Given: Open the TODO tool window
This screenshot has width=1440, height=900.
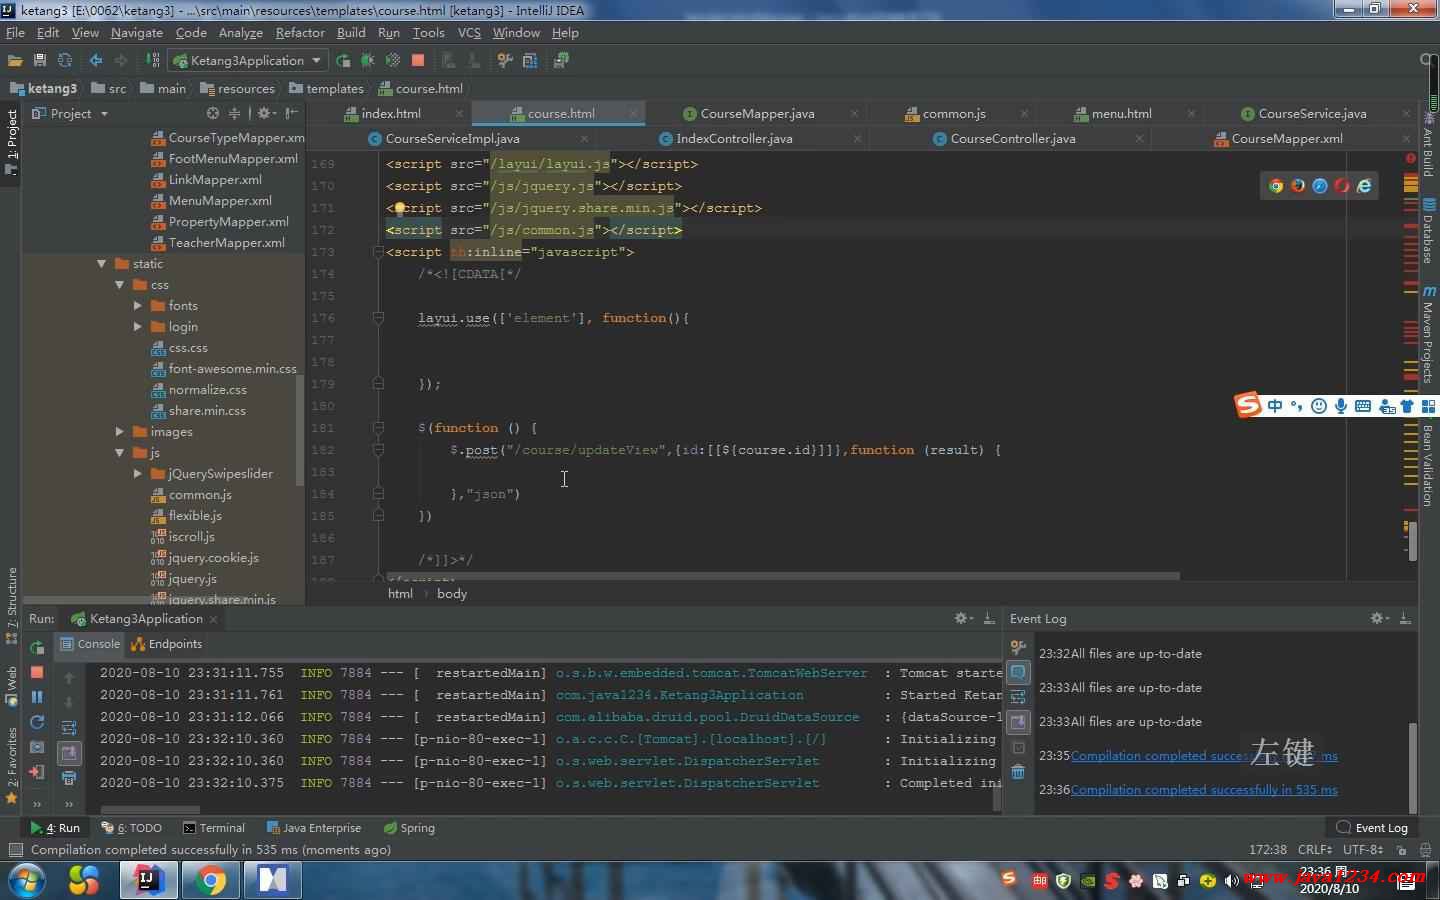Looking at the screenshot, I should click(x=131, y=827).
